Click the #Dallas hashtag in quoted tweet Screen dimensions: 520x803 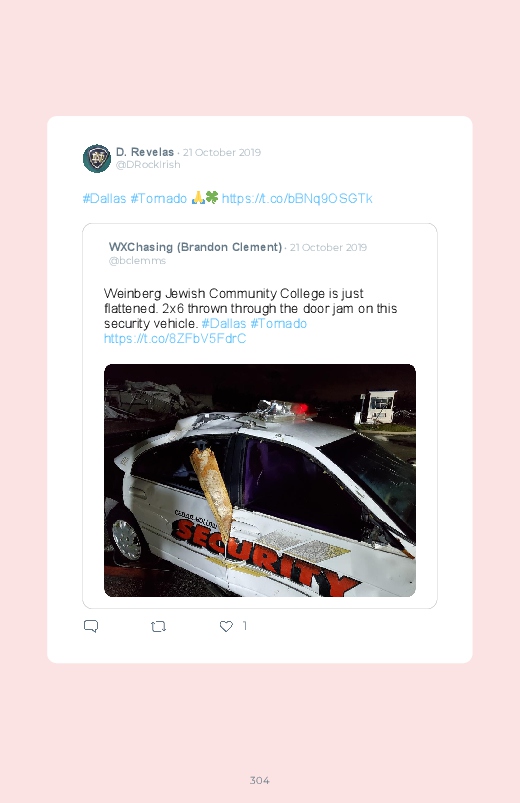pyautogui.click(x=224, y=324)
